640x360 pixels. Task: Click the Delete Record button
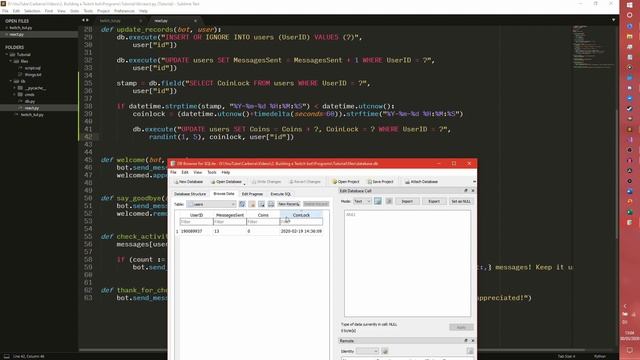click(x=316, y=204)
